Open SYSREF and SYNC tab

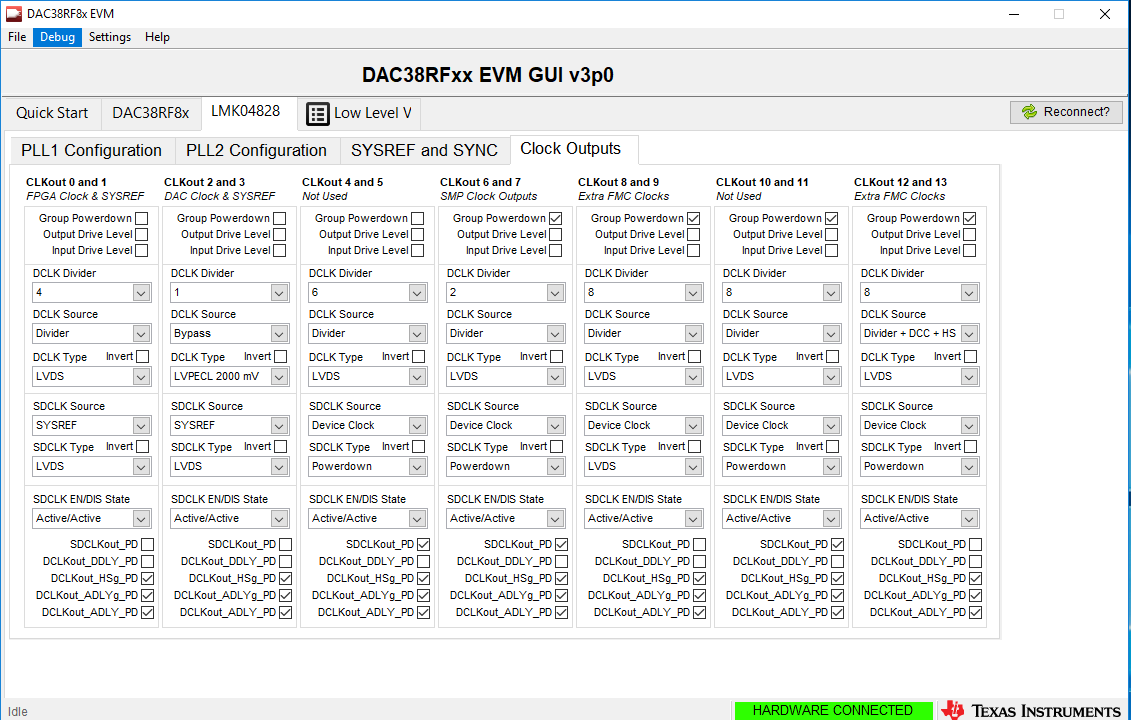pos(424,150)
